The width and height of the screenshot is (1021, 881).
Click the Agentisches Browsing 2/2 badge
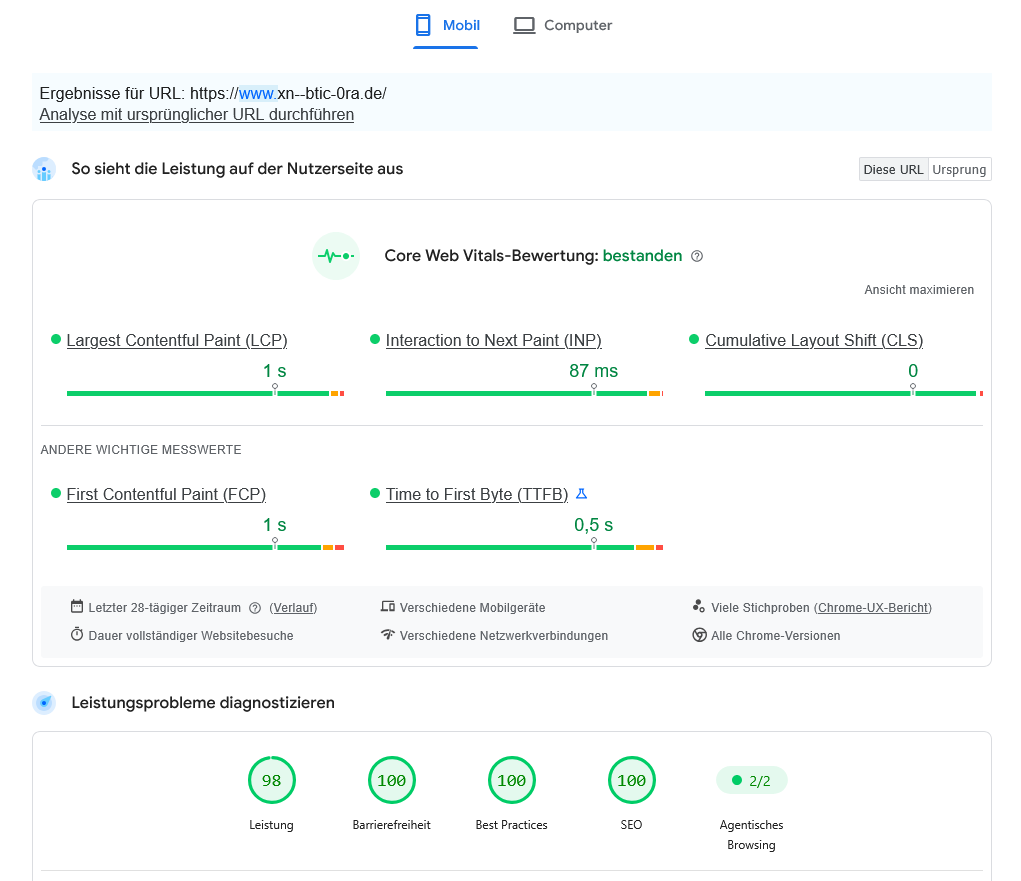[x=751, y=780]
